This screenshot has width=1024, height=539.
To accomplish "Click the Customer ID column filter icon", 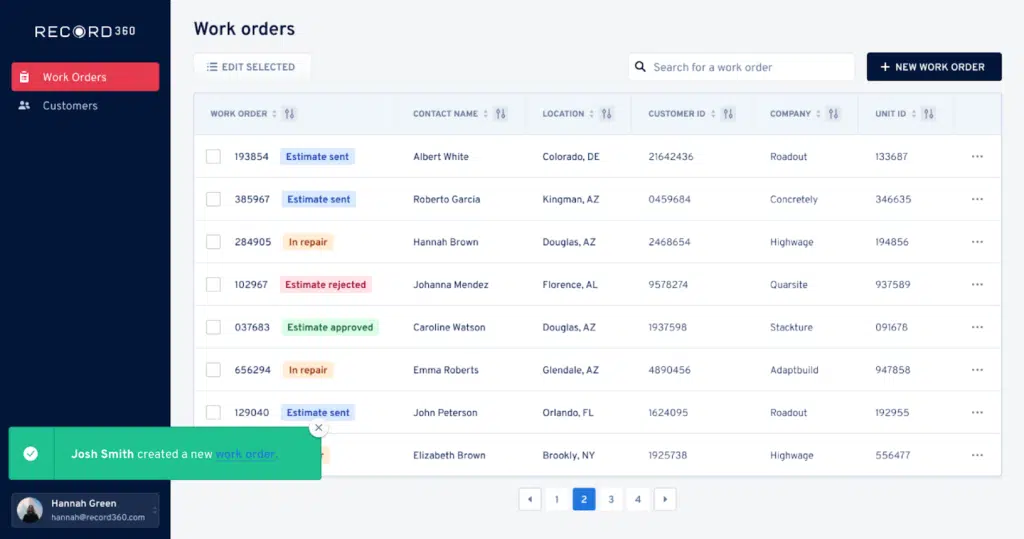I will tap(729, 114).
